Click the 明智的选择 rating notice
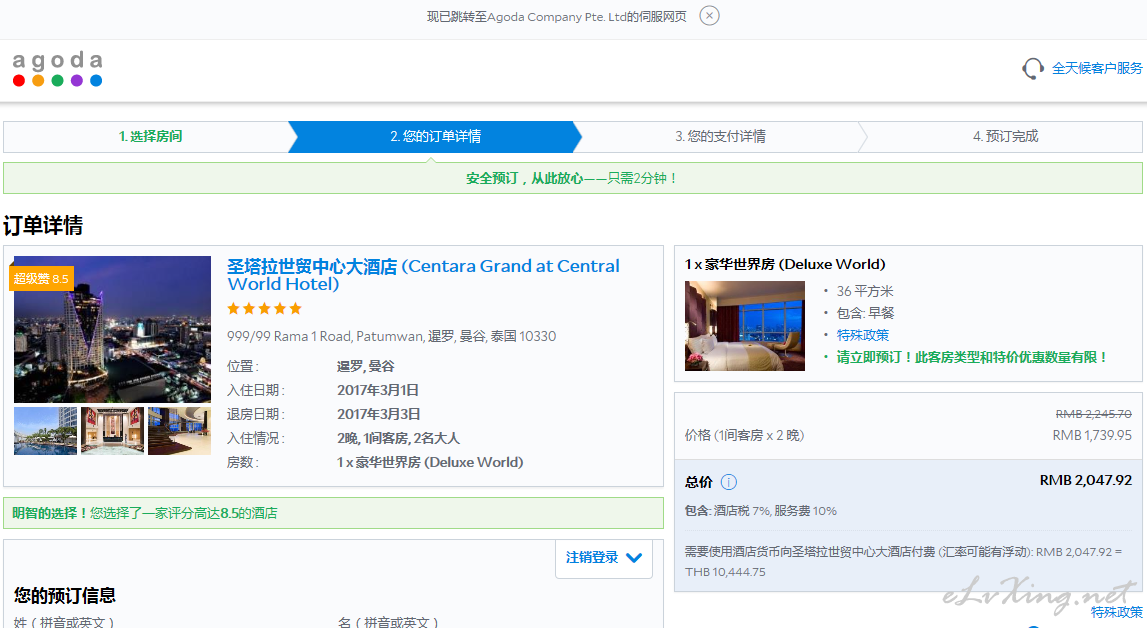Viewport: 1147px width, 628px height. coord(334,513)
